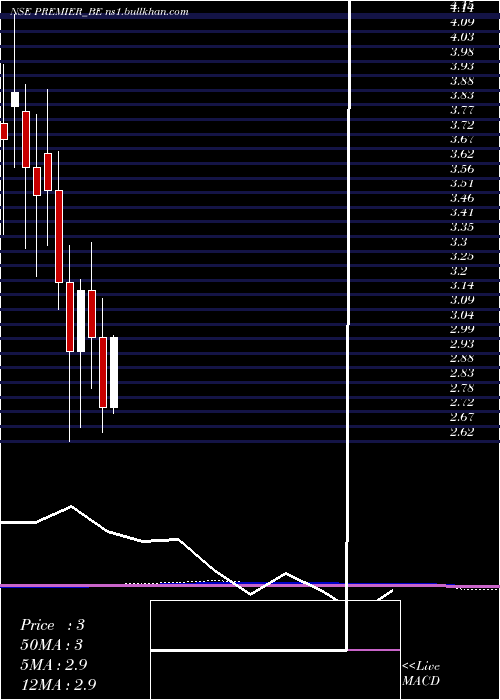Click the Price : 3 readout
This screenshot has height=700, width=500.
point(52,625)
